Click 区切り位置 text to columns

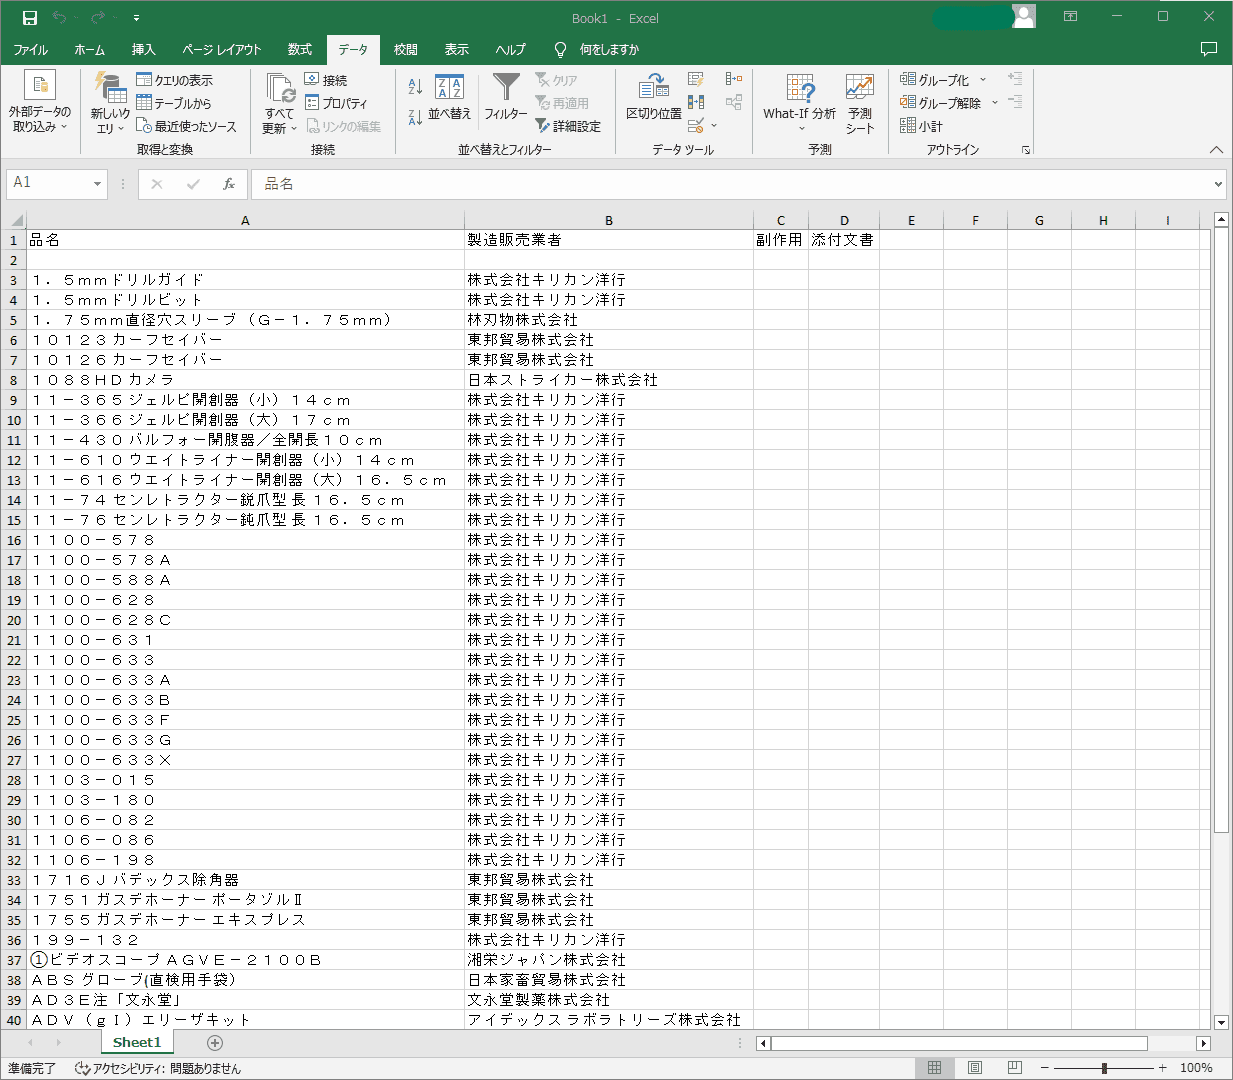[x=654, y=98]
